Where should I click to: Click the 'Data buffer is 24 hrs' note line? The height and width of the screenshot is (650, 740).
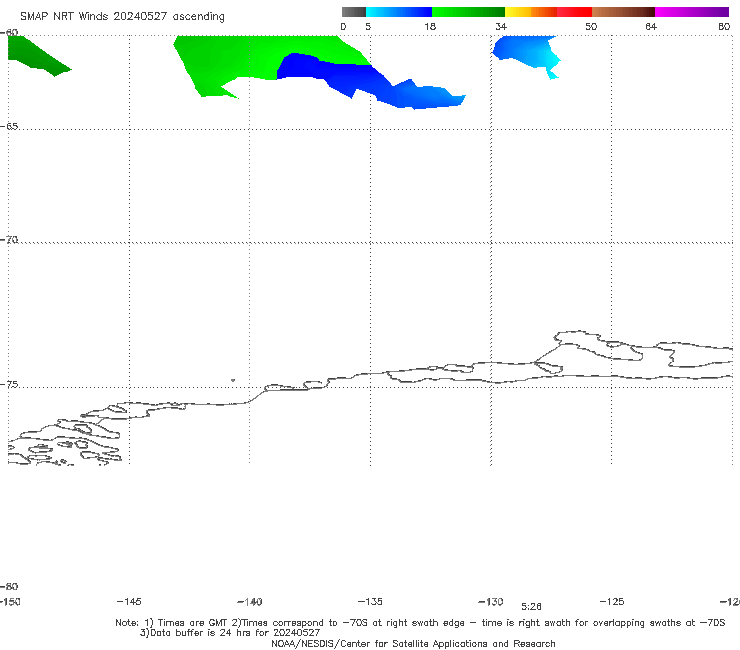pyautogui.click(x=230, y=633)
